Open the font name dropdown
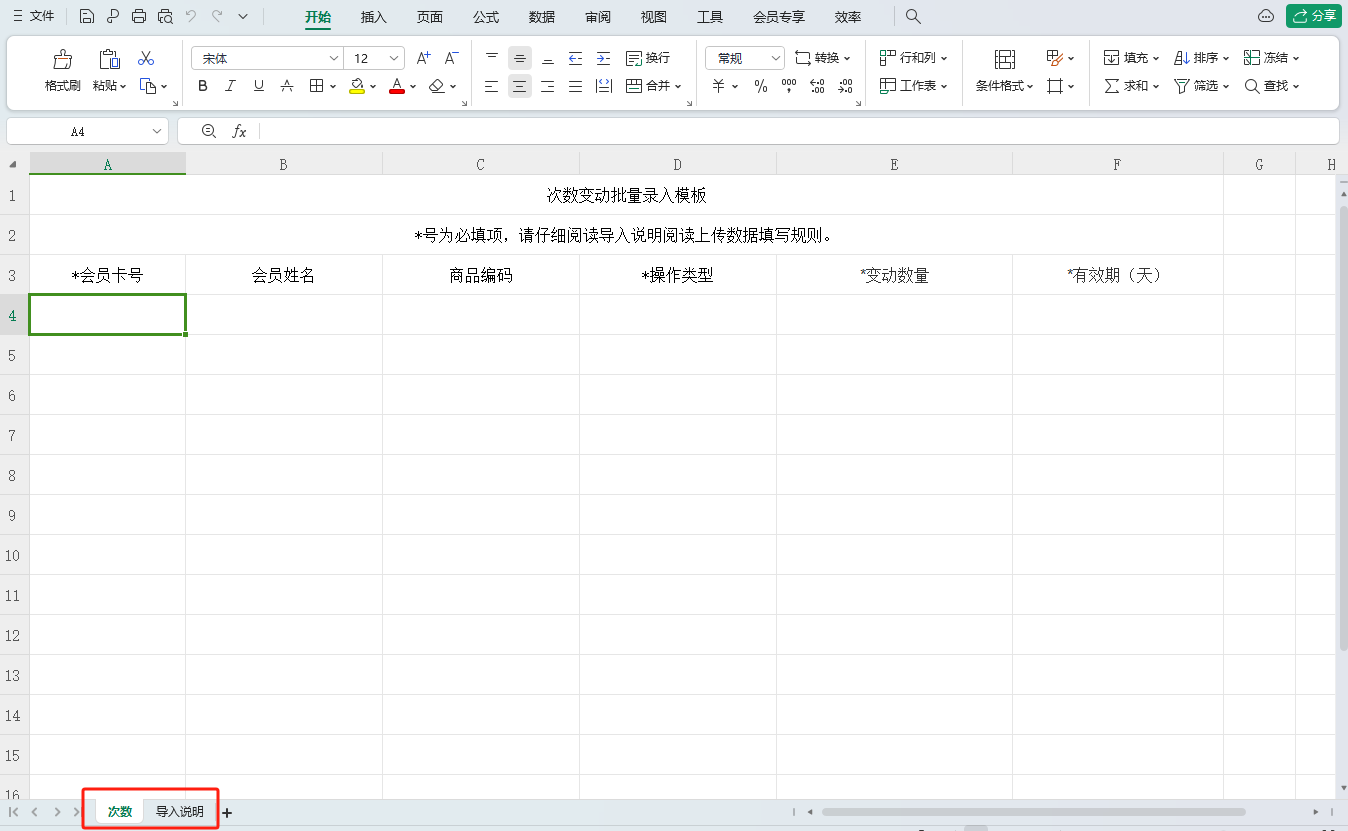 pyautogui.click(x=334, y=57)
